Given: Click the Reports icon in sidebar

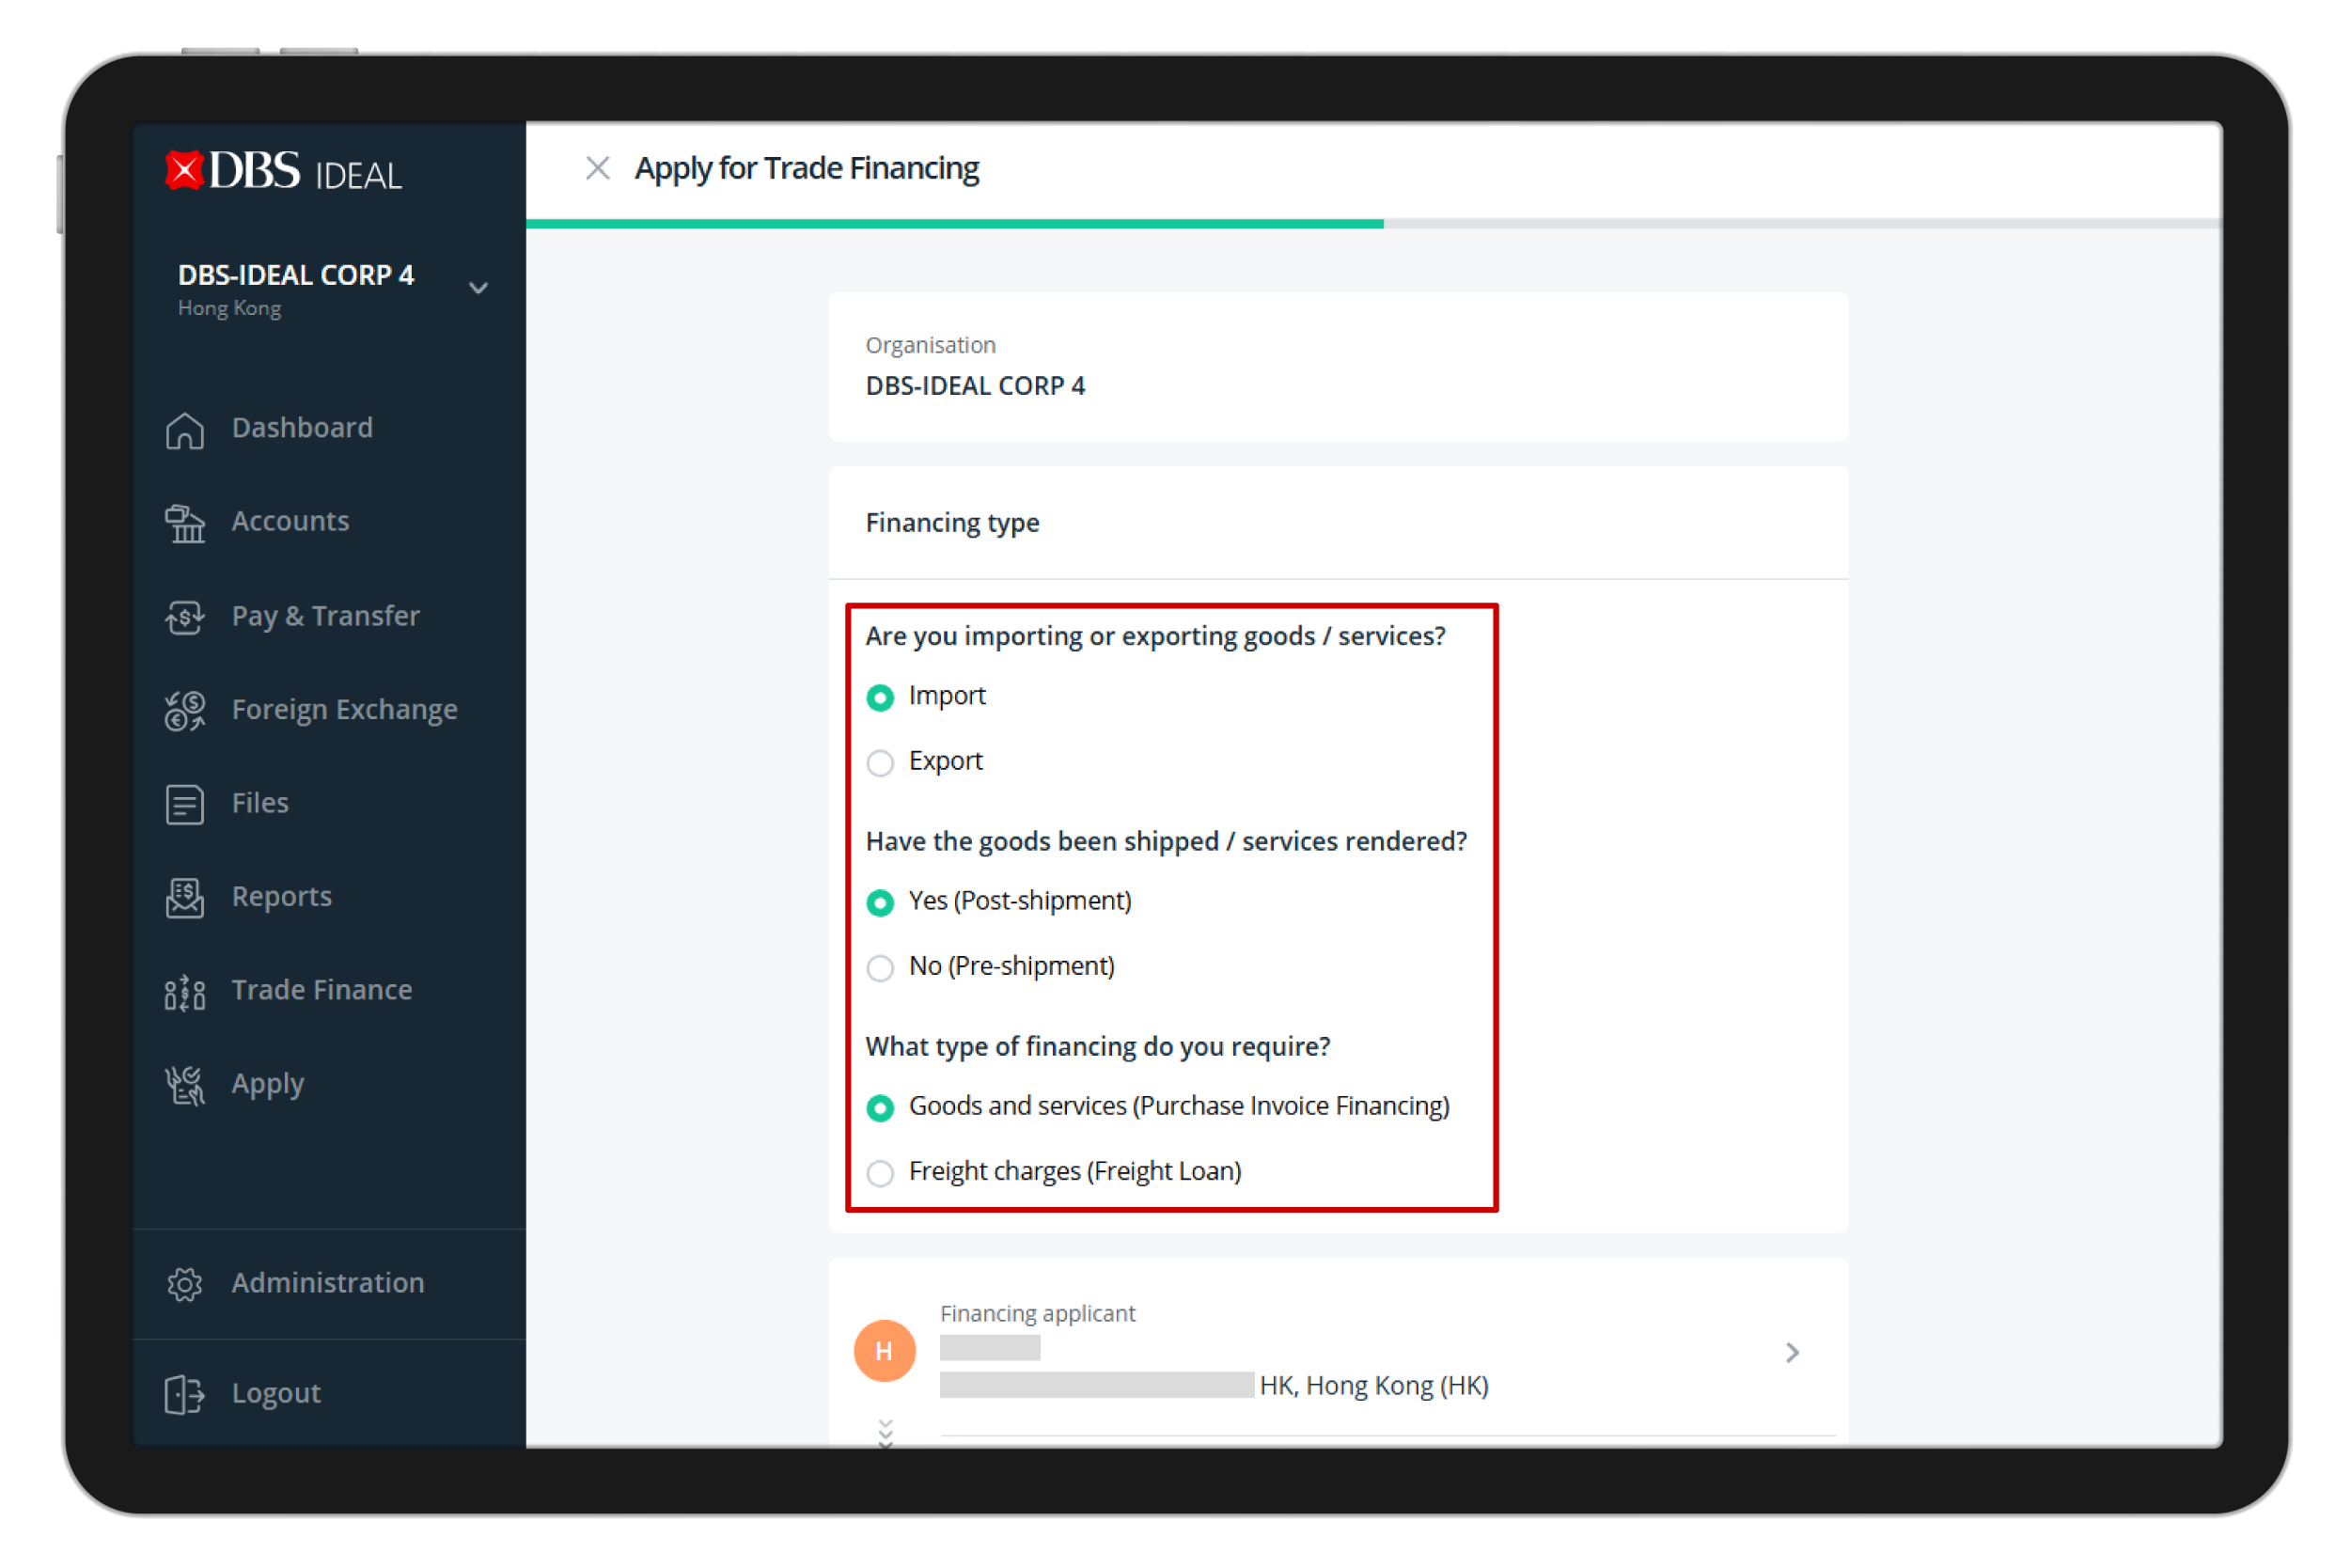Looking at the screenshot, I should (x=185, y=898).
